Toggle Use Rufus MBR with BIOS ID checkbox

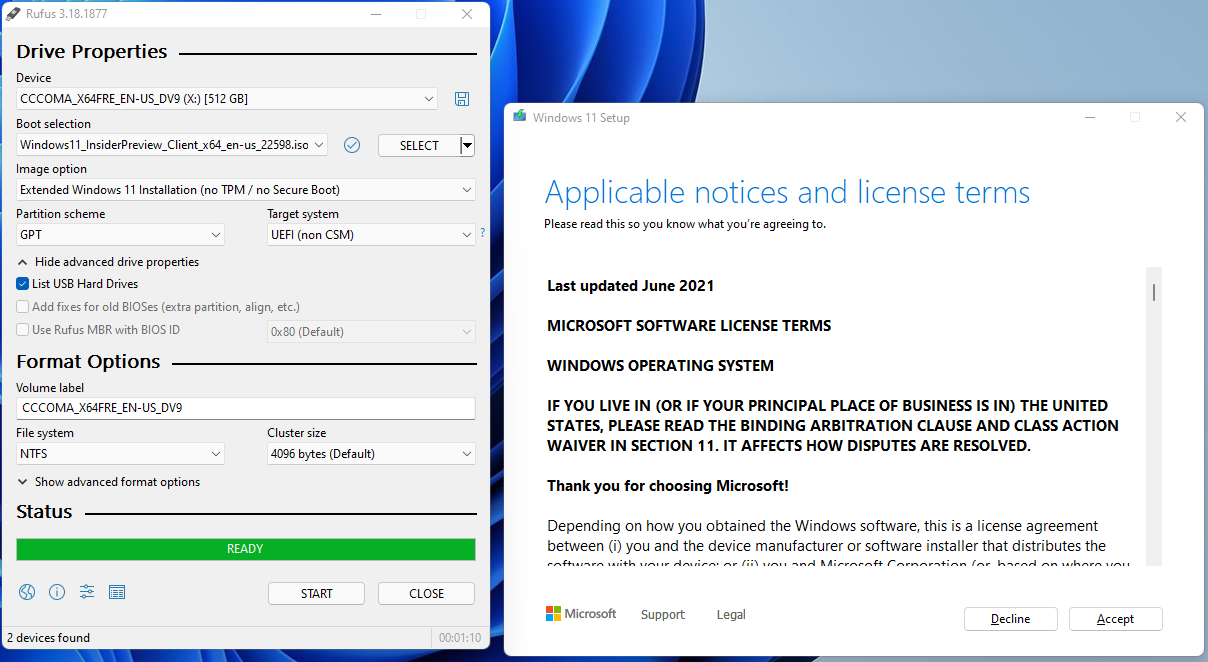(23, 330)
